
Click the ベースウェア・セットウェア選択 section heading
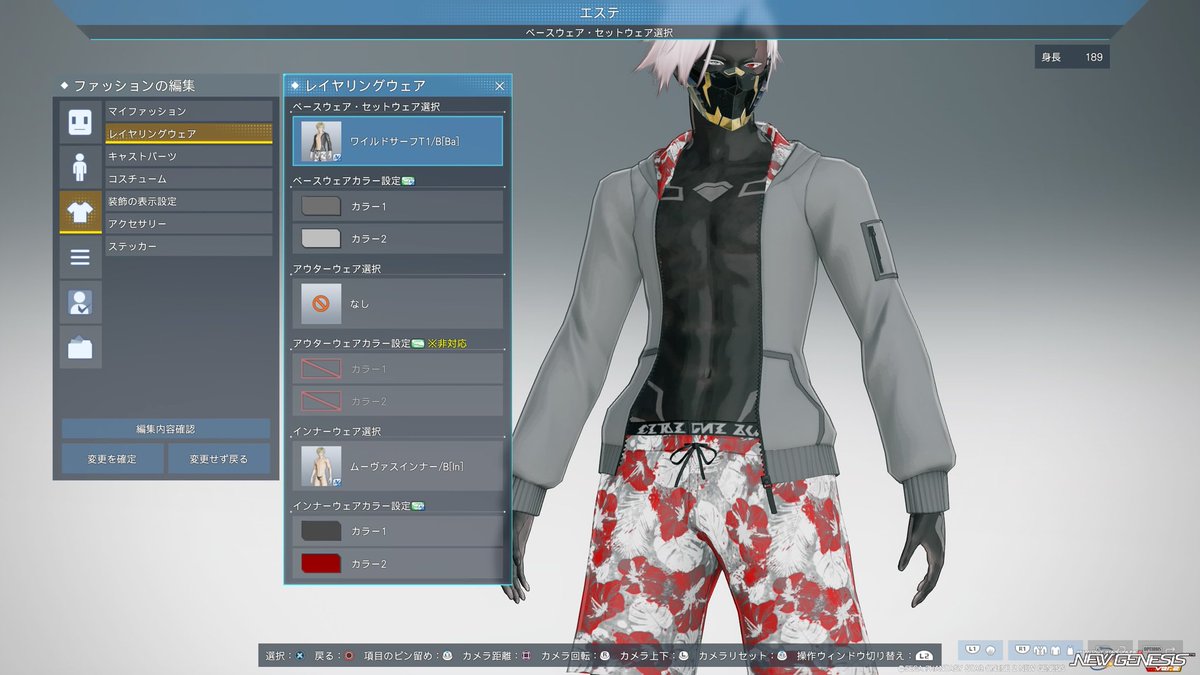tap(364, 106)
